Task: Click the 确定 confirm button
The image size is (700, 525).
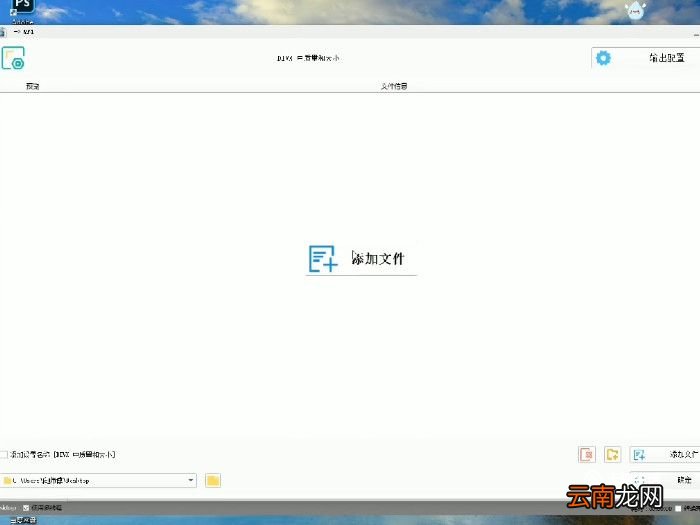Action: [665, 480]
